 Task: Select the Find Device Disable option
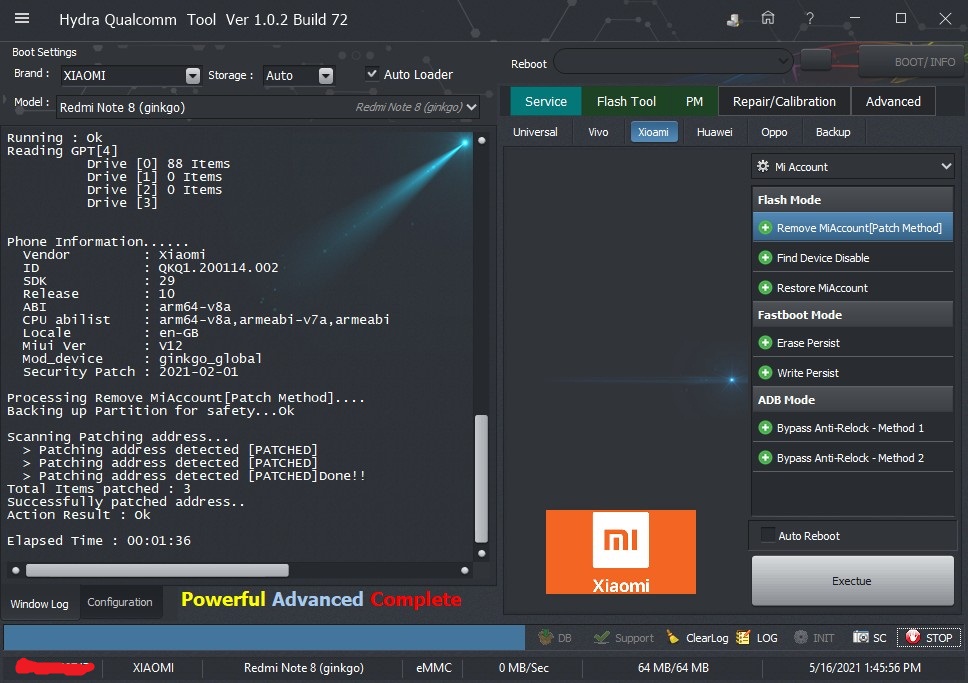pos(822,258)
